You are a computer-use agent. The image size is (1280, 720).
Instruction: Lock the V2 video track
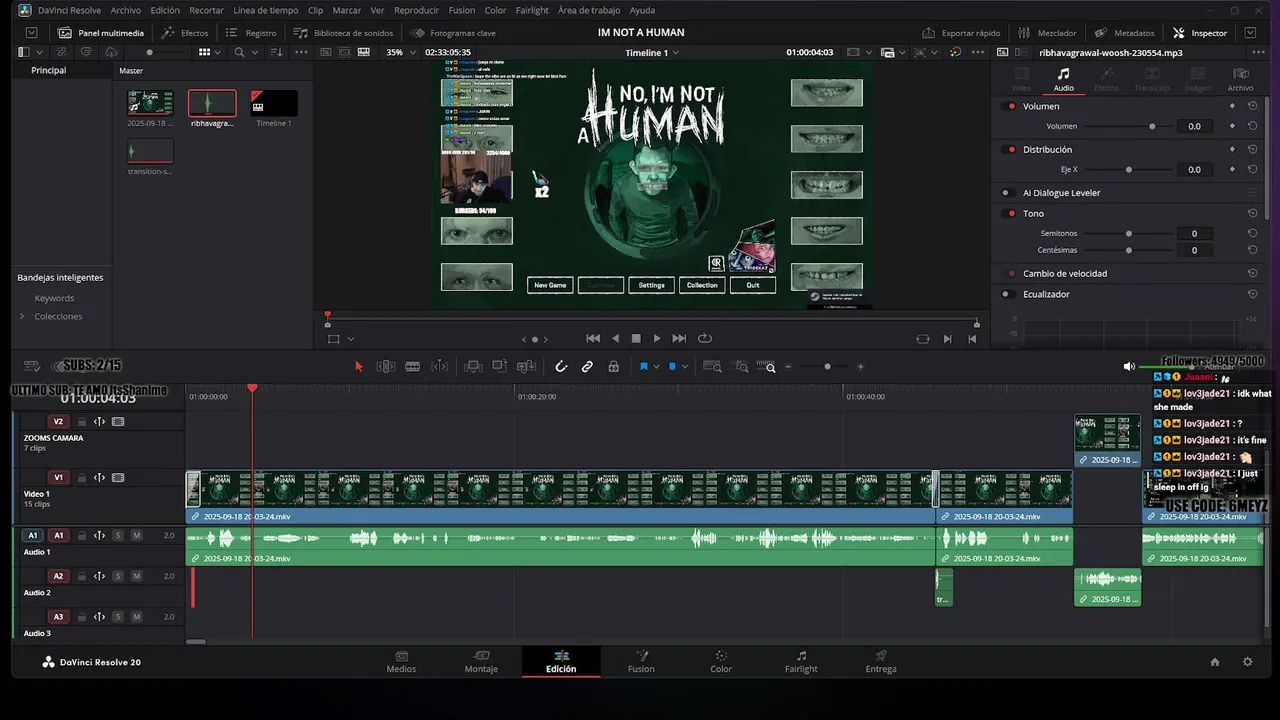click(x=82, y=422)
